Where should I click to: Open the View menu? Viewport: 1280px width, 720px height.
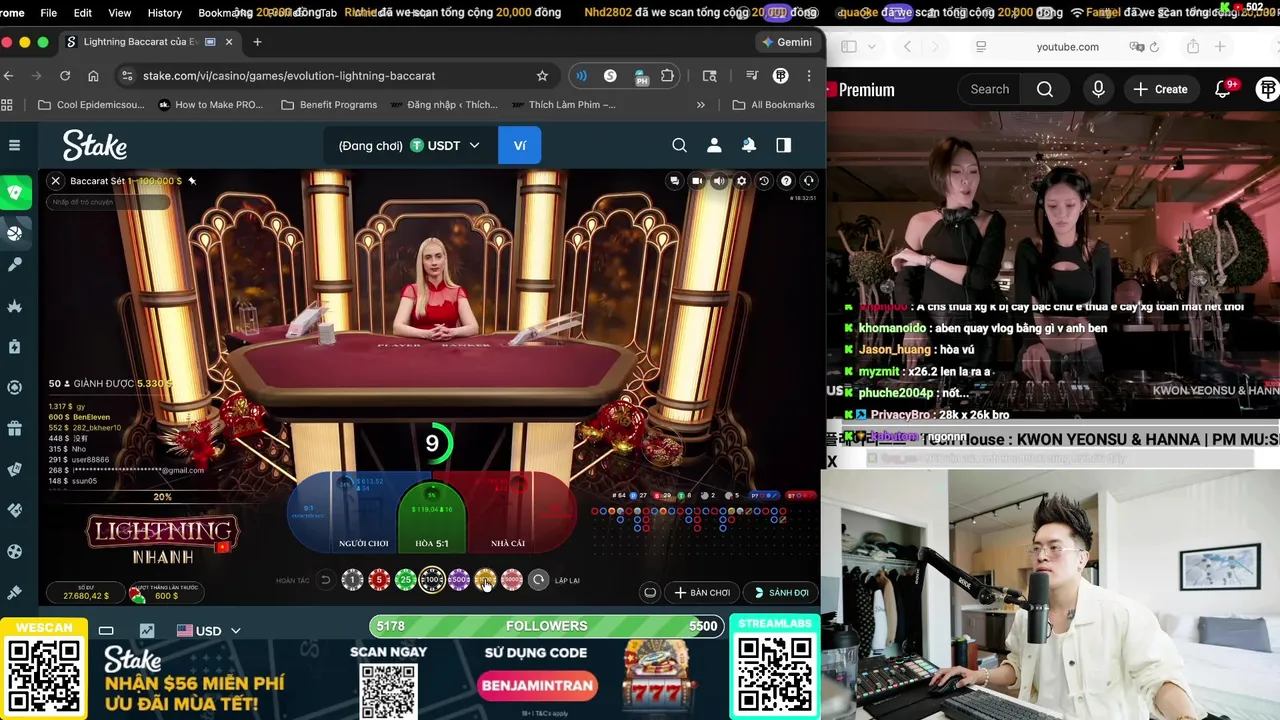point(119,13)
